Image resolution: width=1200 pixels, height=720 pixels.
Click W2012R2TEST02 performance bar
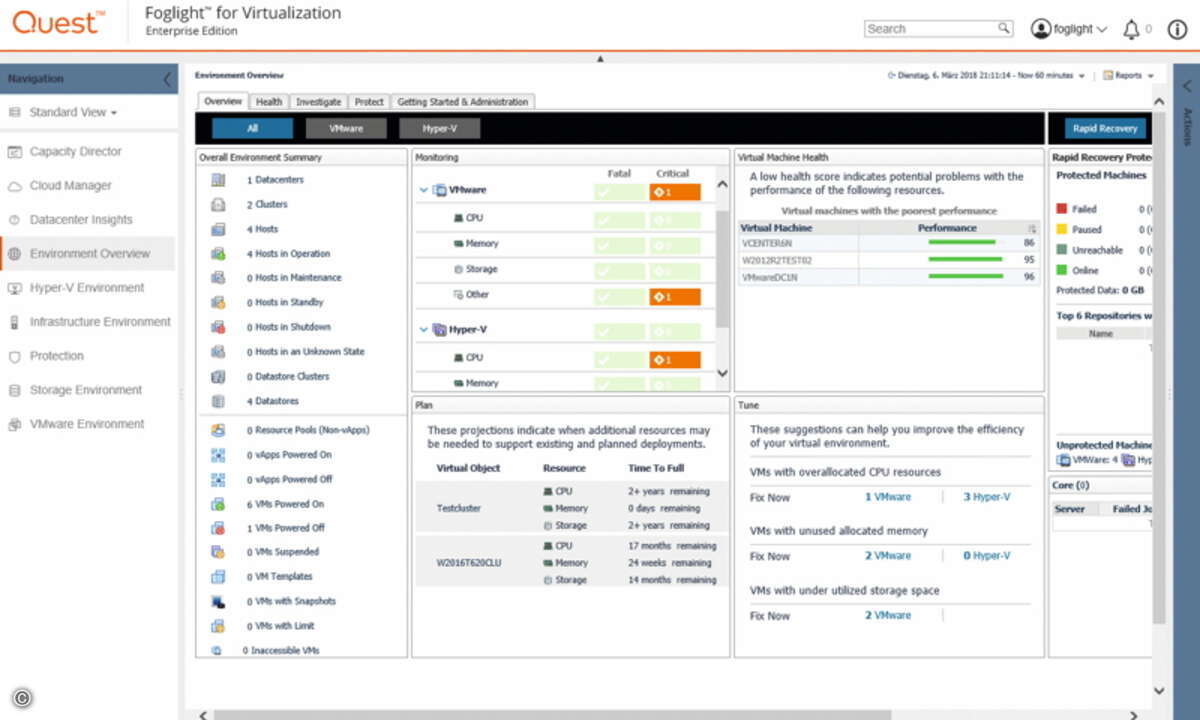[x=965, y=260]
